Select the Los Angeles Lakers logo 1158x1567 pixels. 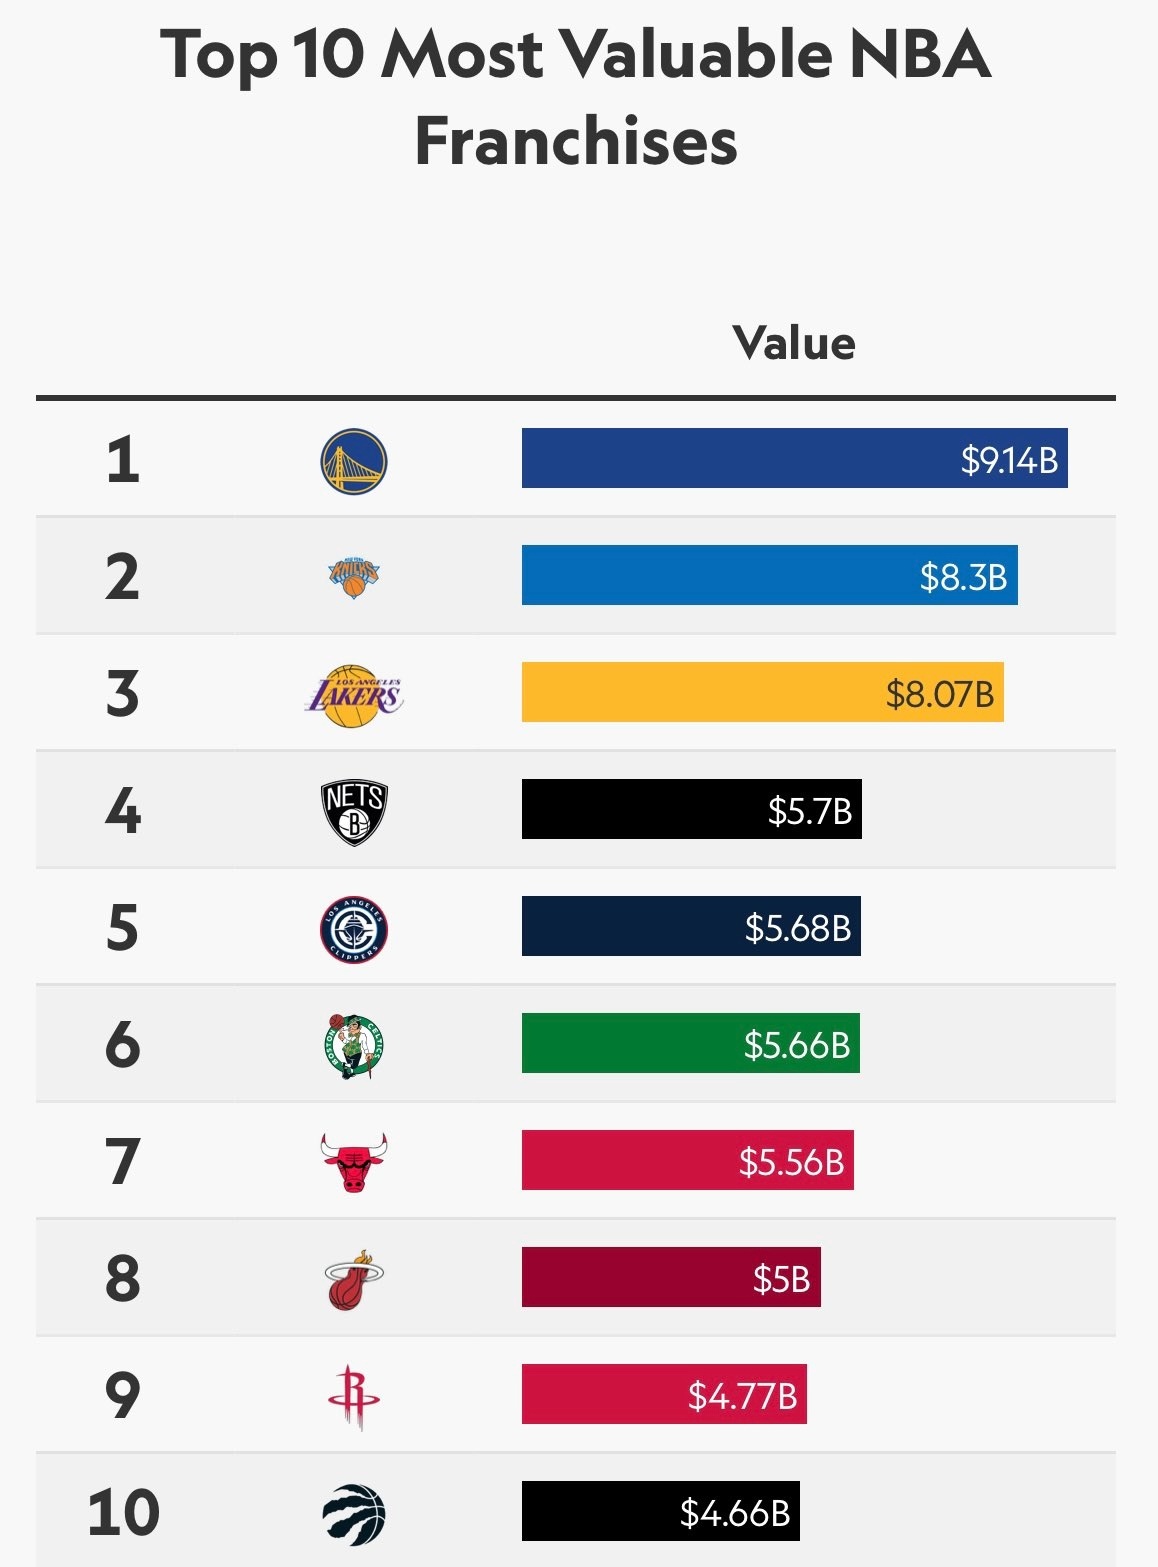(x=354, y=695)
